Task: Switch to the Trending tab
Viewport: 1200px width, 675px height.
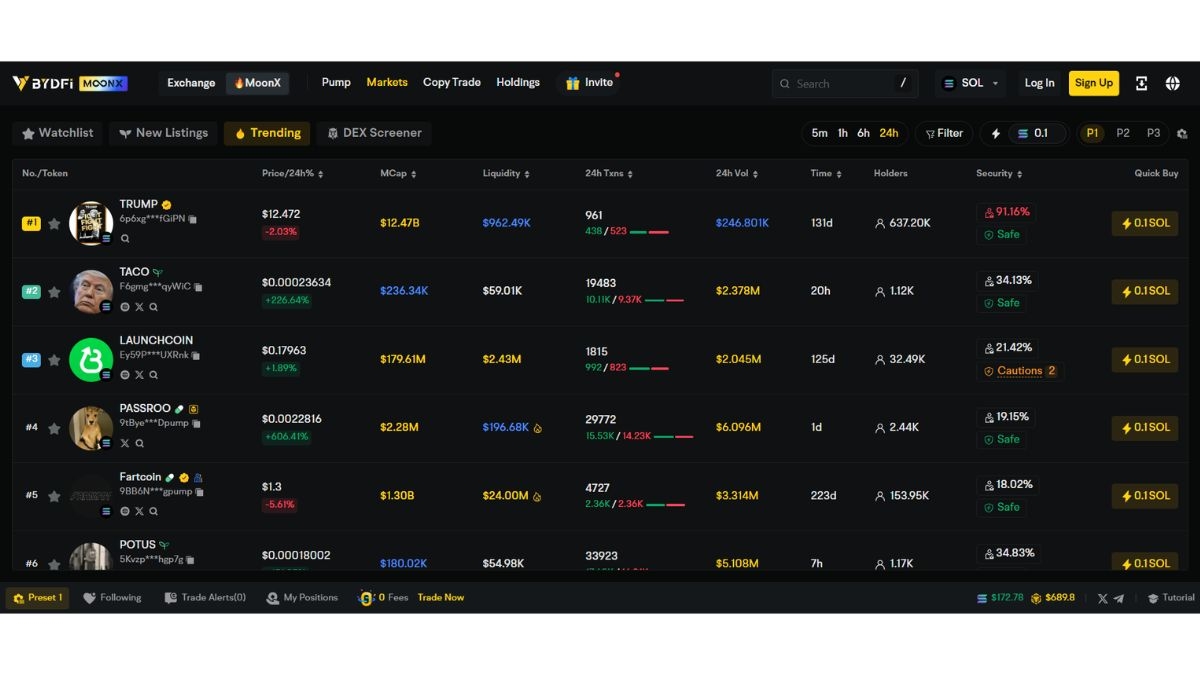Action: (267, 133)
